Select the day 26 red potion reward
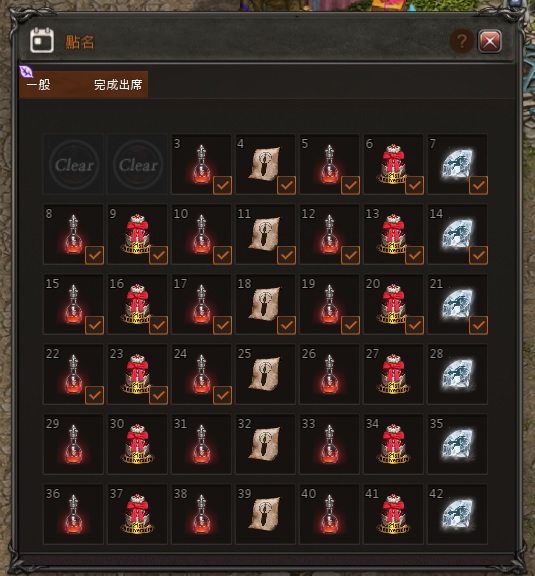 (x=329, y=374)
